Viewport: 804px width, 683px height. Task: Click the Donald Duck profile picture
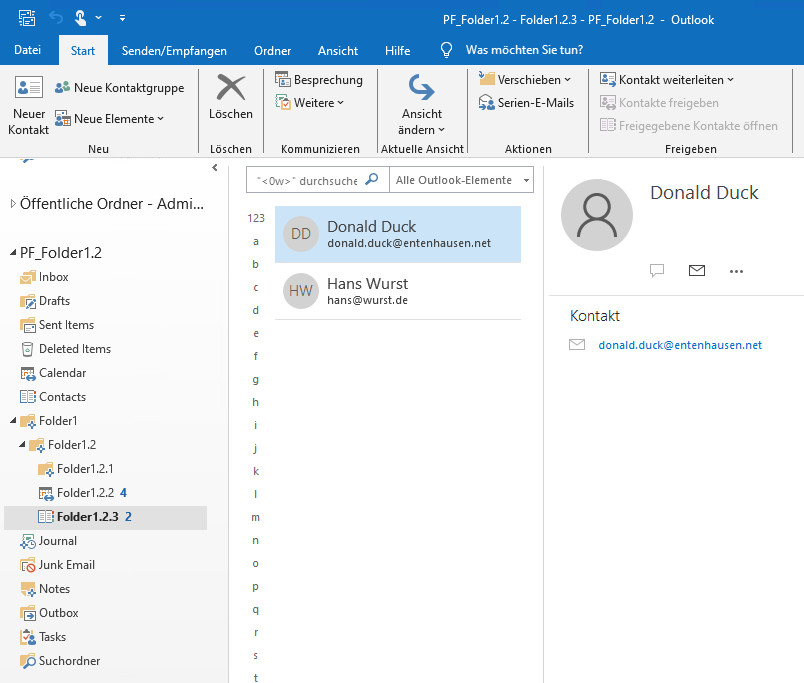[597, 215]
